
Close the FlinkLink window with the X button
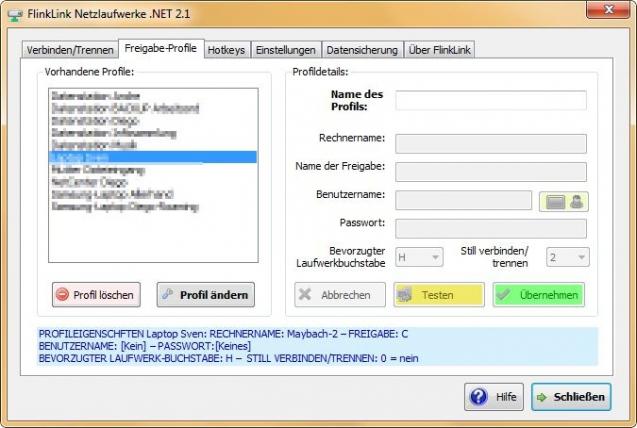[608, 9]
